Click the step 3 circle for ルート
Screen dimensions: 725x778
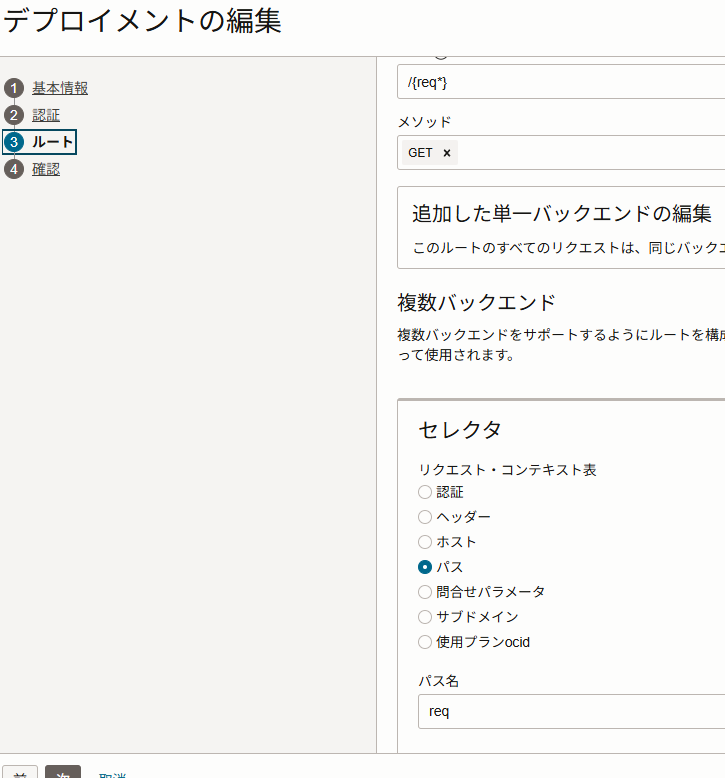pyautogui.click(x=14, y=142)
